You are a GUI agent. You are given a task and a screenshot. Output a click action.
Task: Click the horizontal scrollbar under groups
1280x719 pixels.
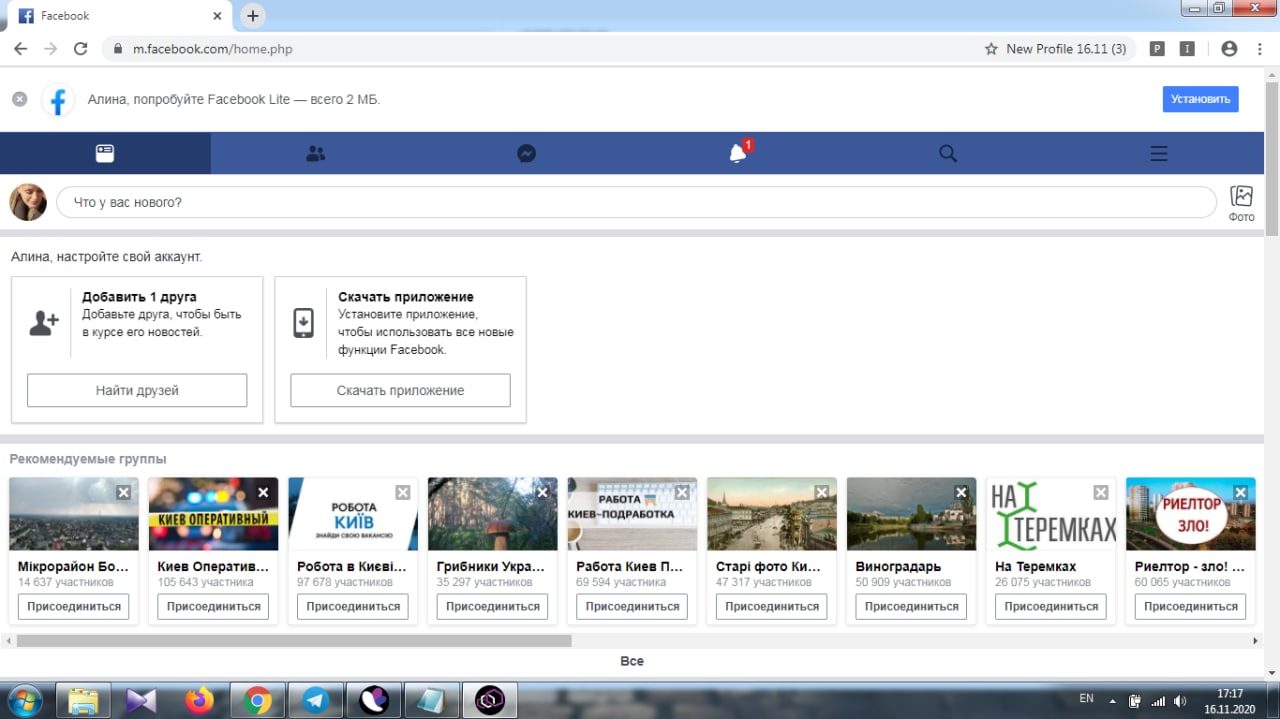(x=294, y=640)
